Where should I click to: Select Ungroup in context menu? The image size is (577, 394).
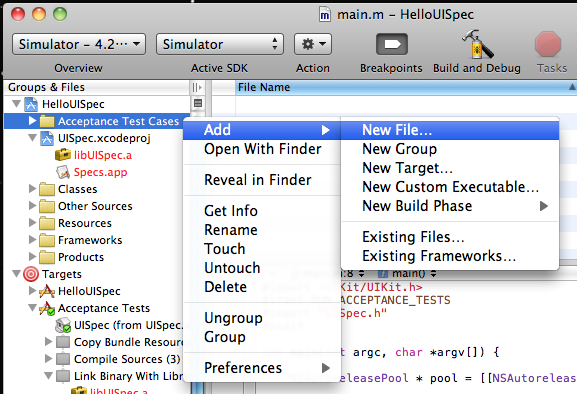coord(262,318)
